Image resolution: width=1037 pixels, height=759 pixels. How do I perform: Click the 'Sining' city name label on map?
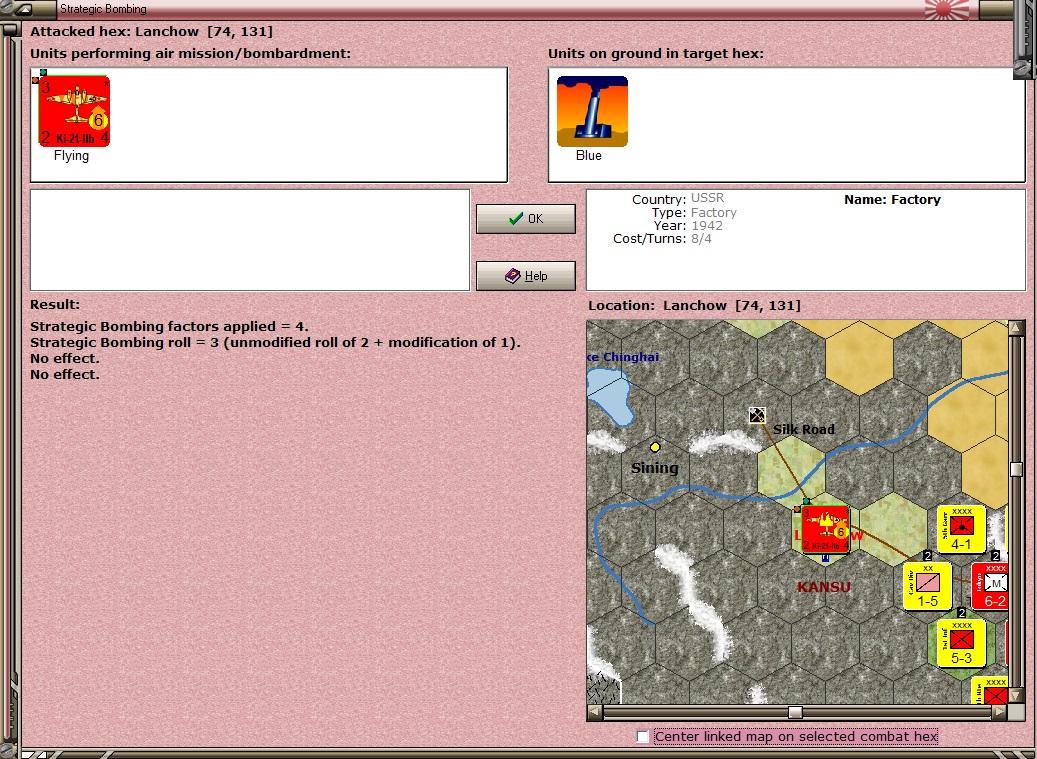click(x=655, y=468)
